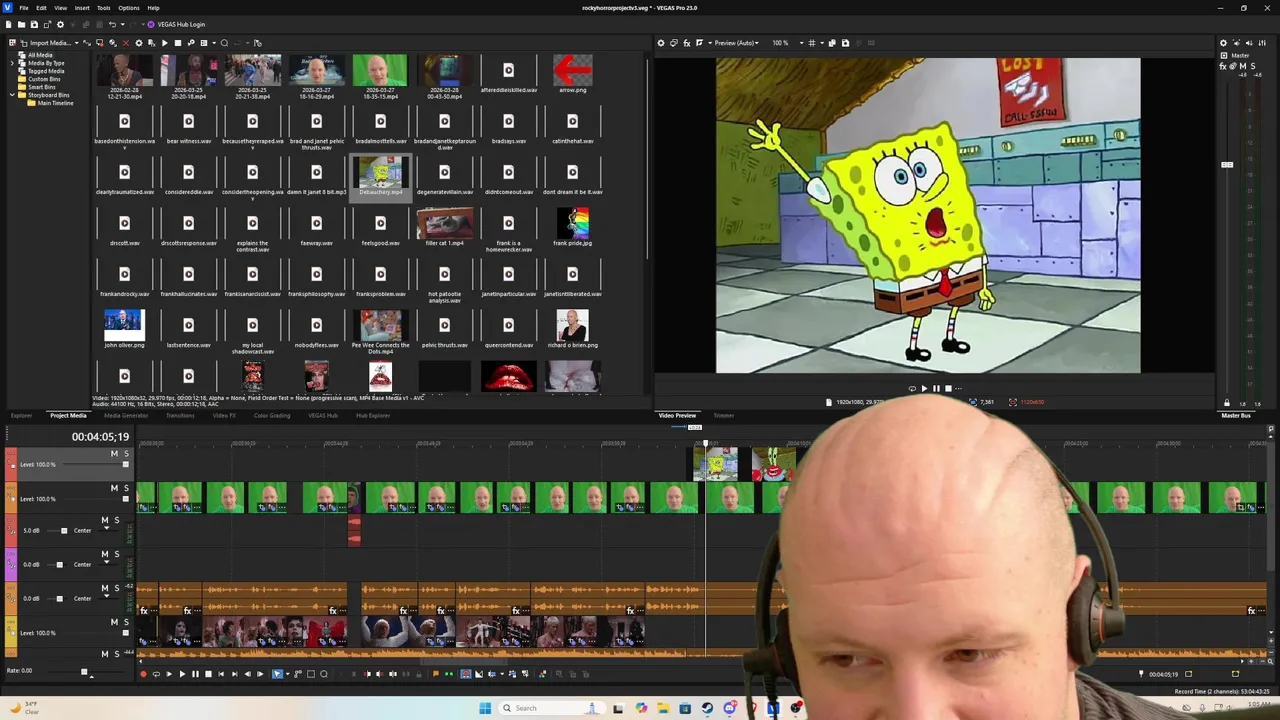Copy snapshot to clipboard in preview toolbar
This screenshot has height=720, width=1280.
click(x=832, y=43)
